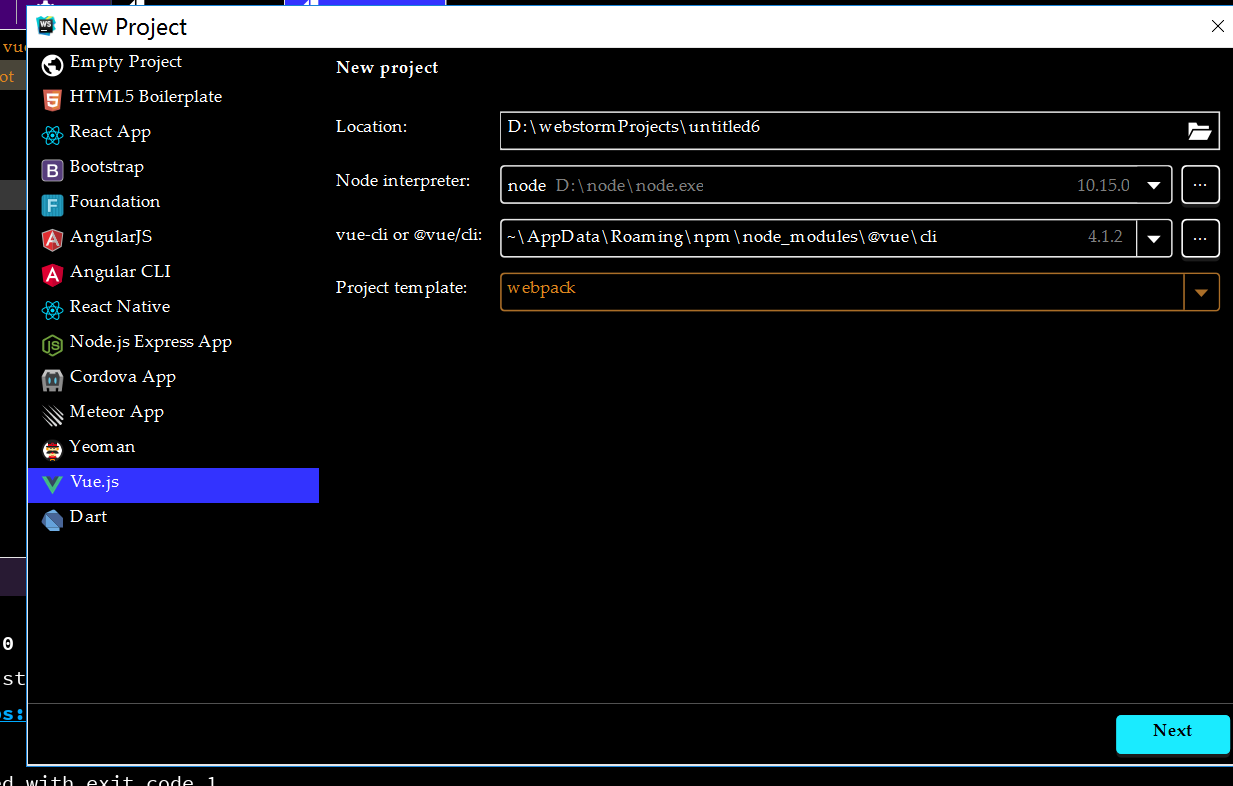The image size is (1233, 786).
Task: Click the WebStorm logo in title bar
Action: (45, 26)
